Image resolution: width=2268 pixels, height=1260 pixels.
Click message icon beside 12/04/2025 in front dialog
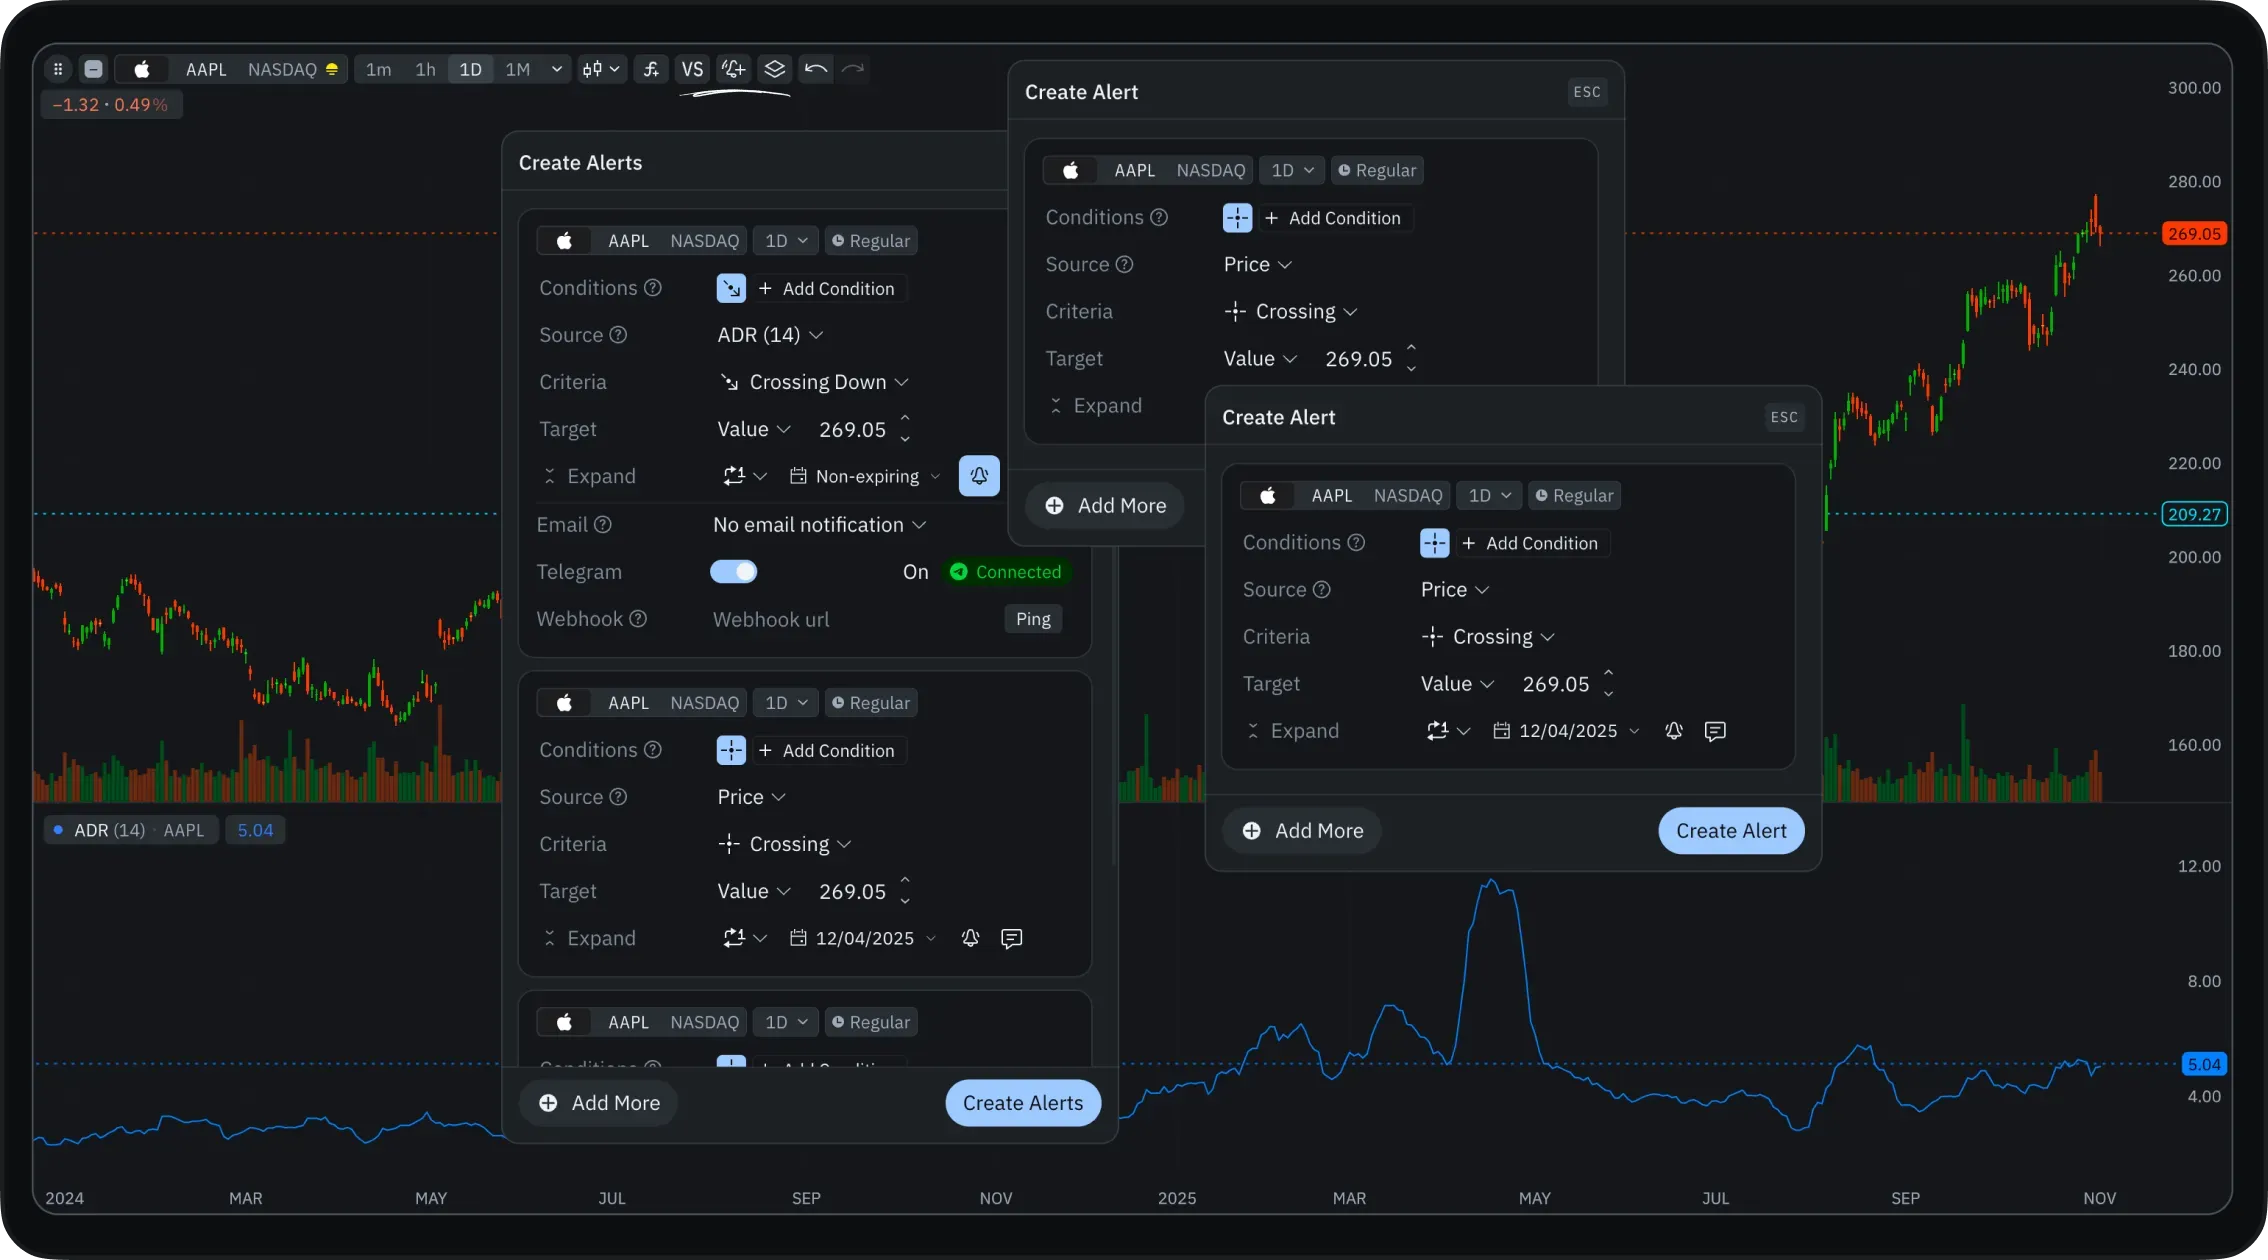(1715, 731)
